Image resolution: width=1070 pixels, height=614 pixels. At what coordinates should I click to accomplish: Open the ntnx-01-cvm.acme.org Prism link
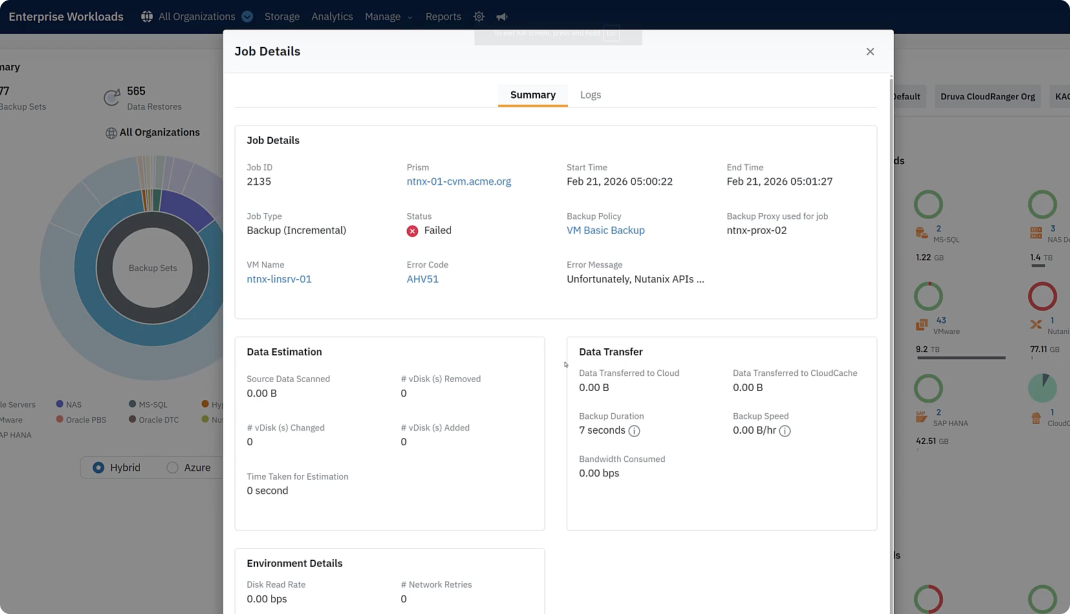coord(458,182)
